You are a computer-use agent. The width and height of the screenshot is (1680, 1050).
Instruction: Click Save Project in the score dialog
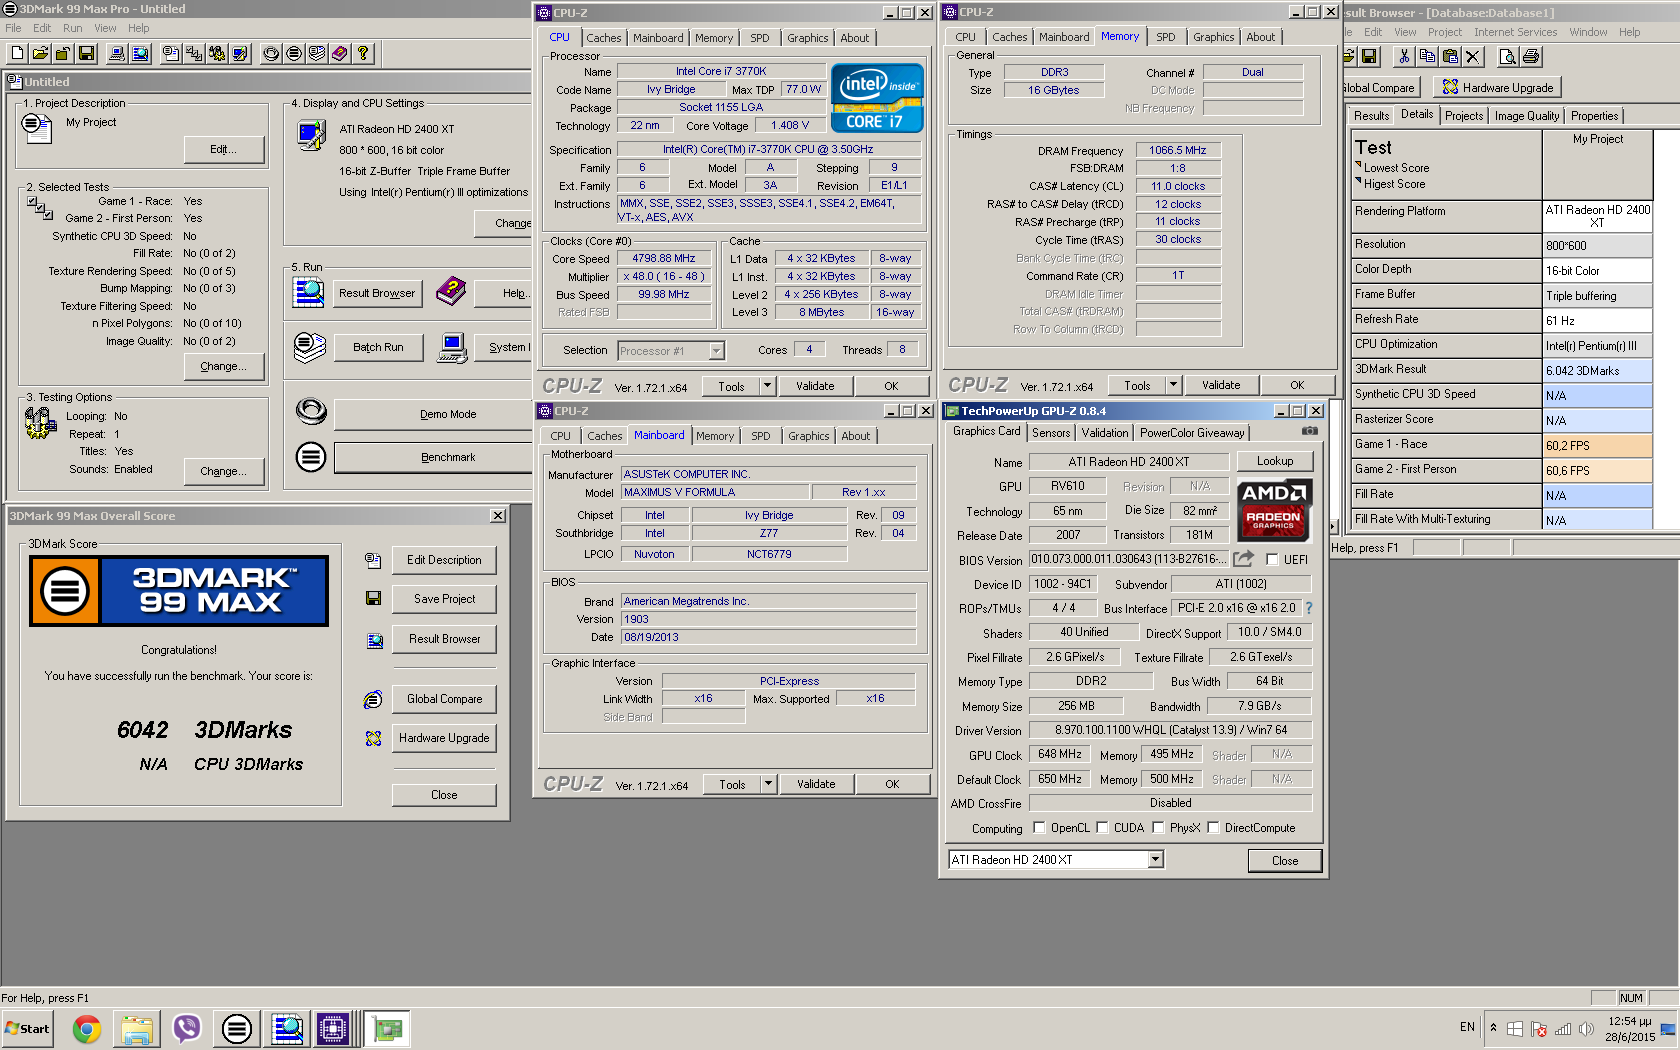coord(445,599)
